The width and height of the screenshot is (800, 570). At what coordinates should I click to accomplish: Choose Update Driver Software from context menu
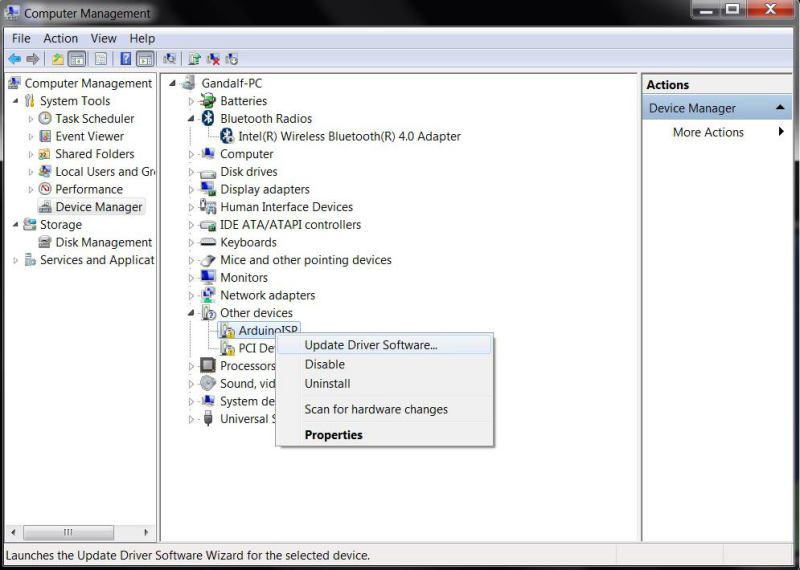371,345
